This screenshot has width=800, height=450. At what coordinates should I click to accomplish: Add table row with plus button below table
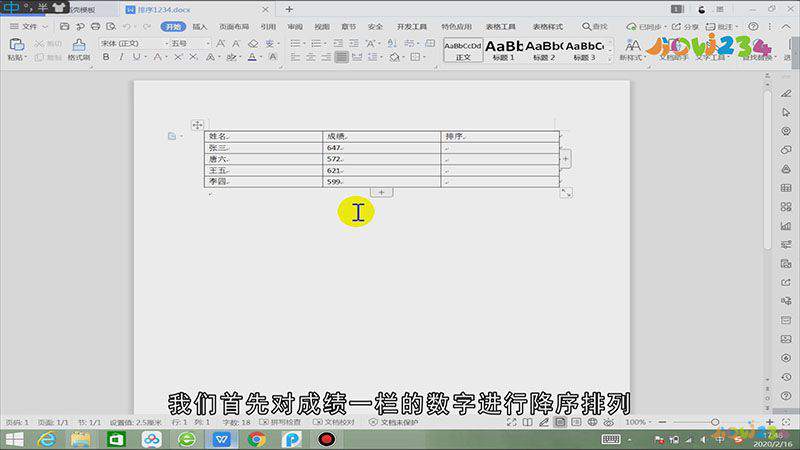[381, 192]
